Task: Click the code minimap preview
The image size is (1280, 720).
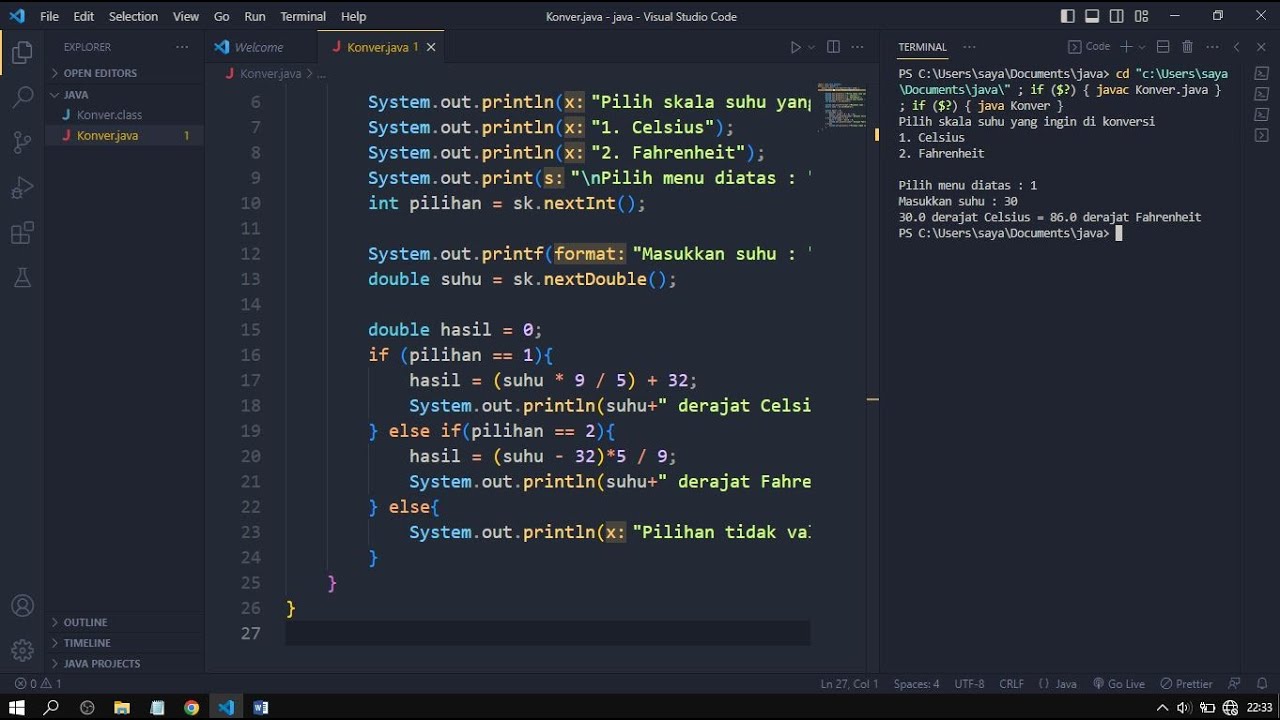Action: (x=841, y=106)
